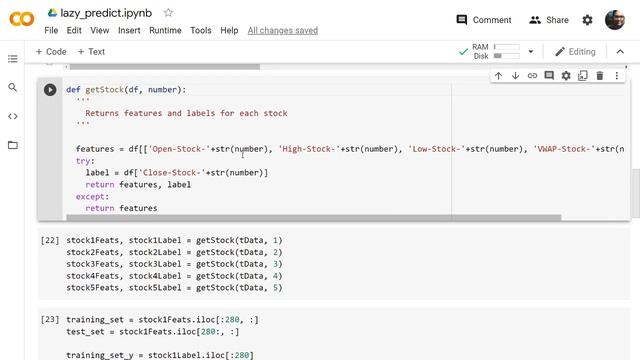Open the user account avatar
The height and width of the screenshot is (360, 640).
615,20
